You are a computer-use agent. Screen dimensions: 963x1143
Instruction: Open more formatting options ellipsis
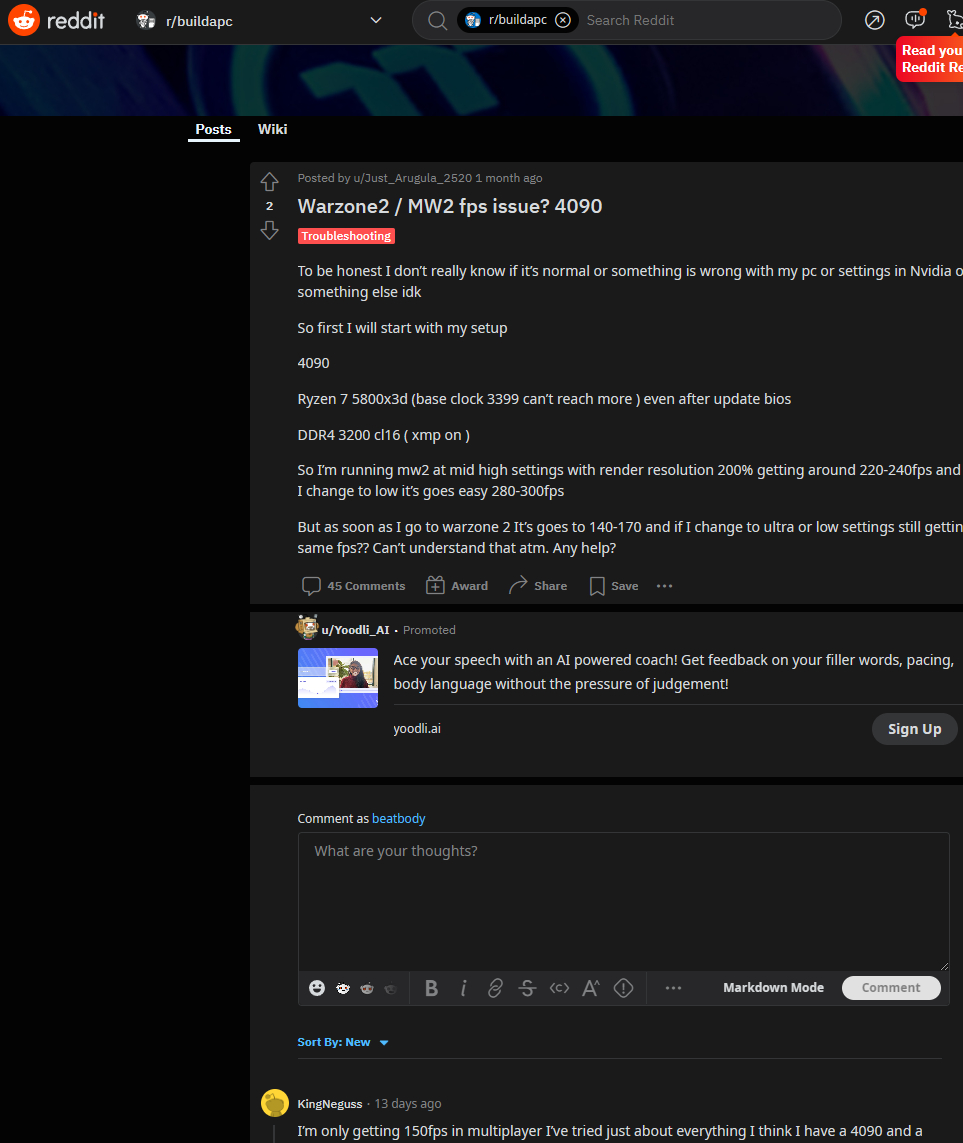673,988
